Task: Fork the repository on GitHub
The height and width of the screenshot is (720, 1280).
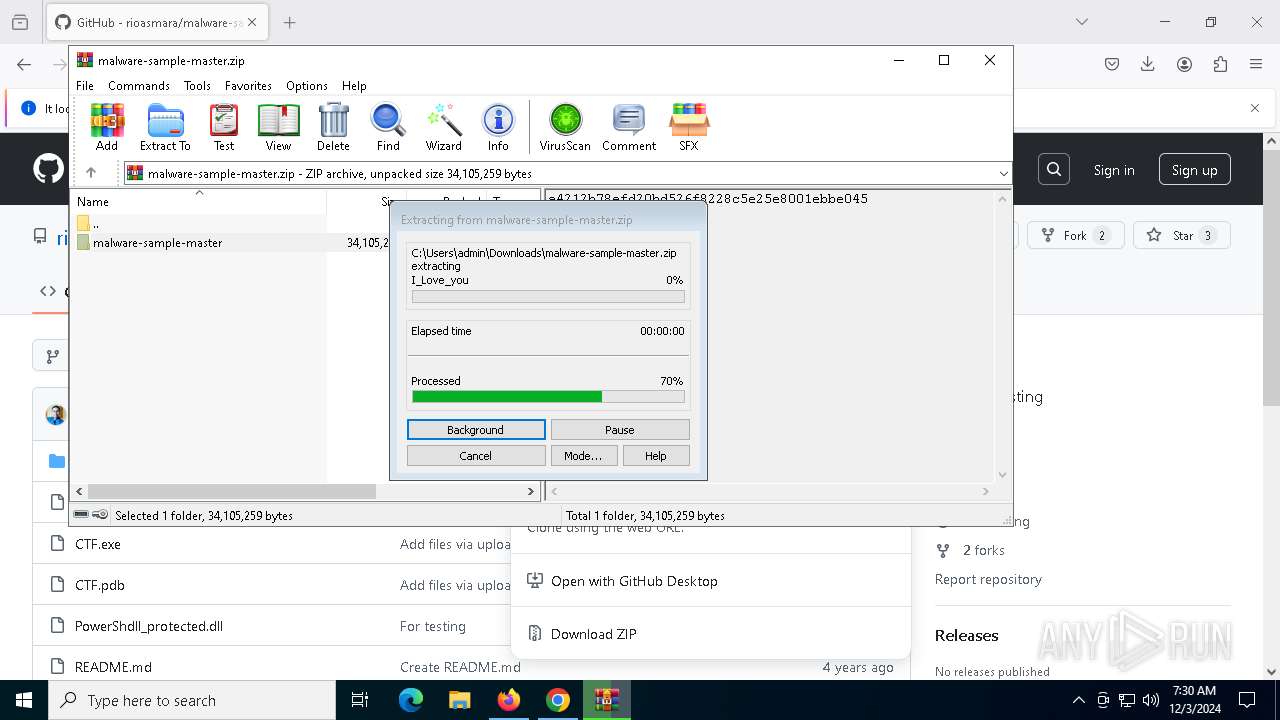Action: coord(1075,236)
